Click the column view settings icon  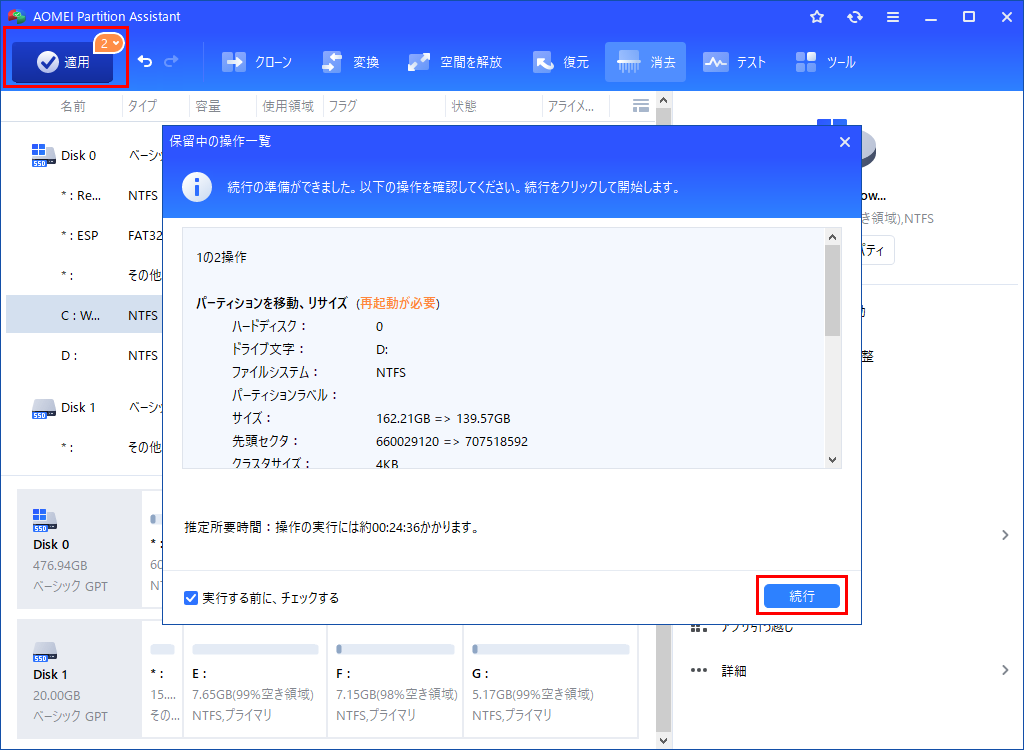pyautogui.click(x=641, y=106)
